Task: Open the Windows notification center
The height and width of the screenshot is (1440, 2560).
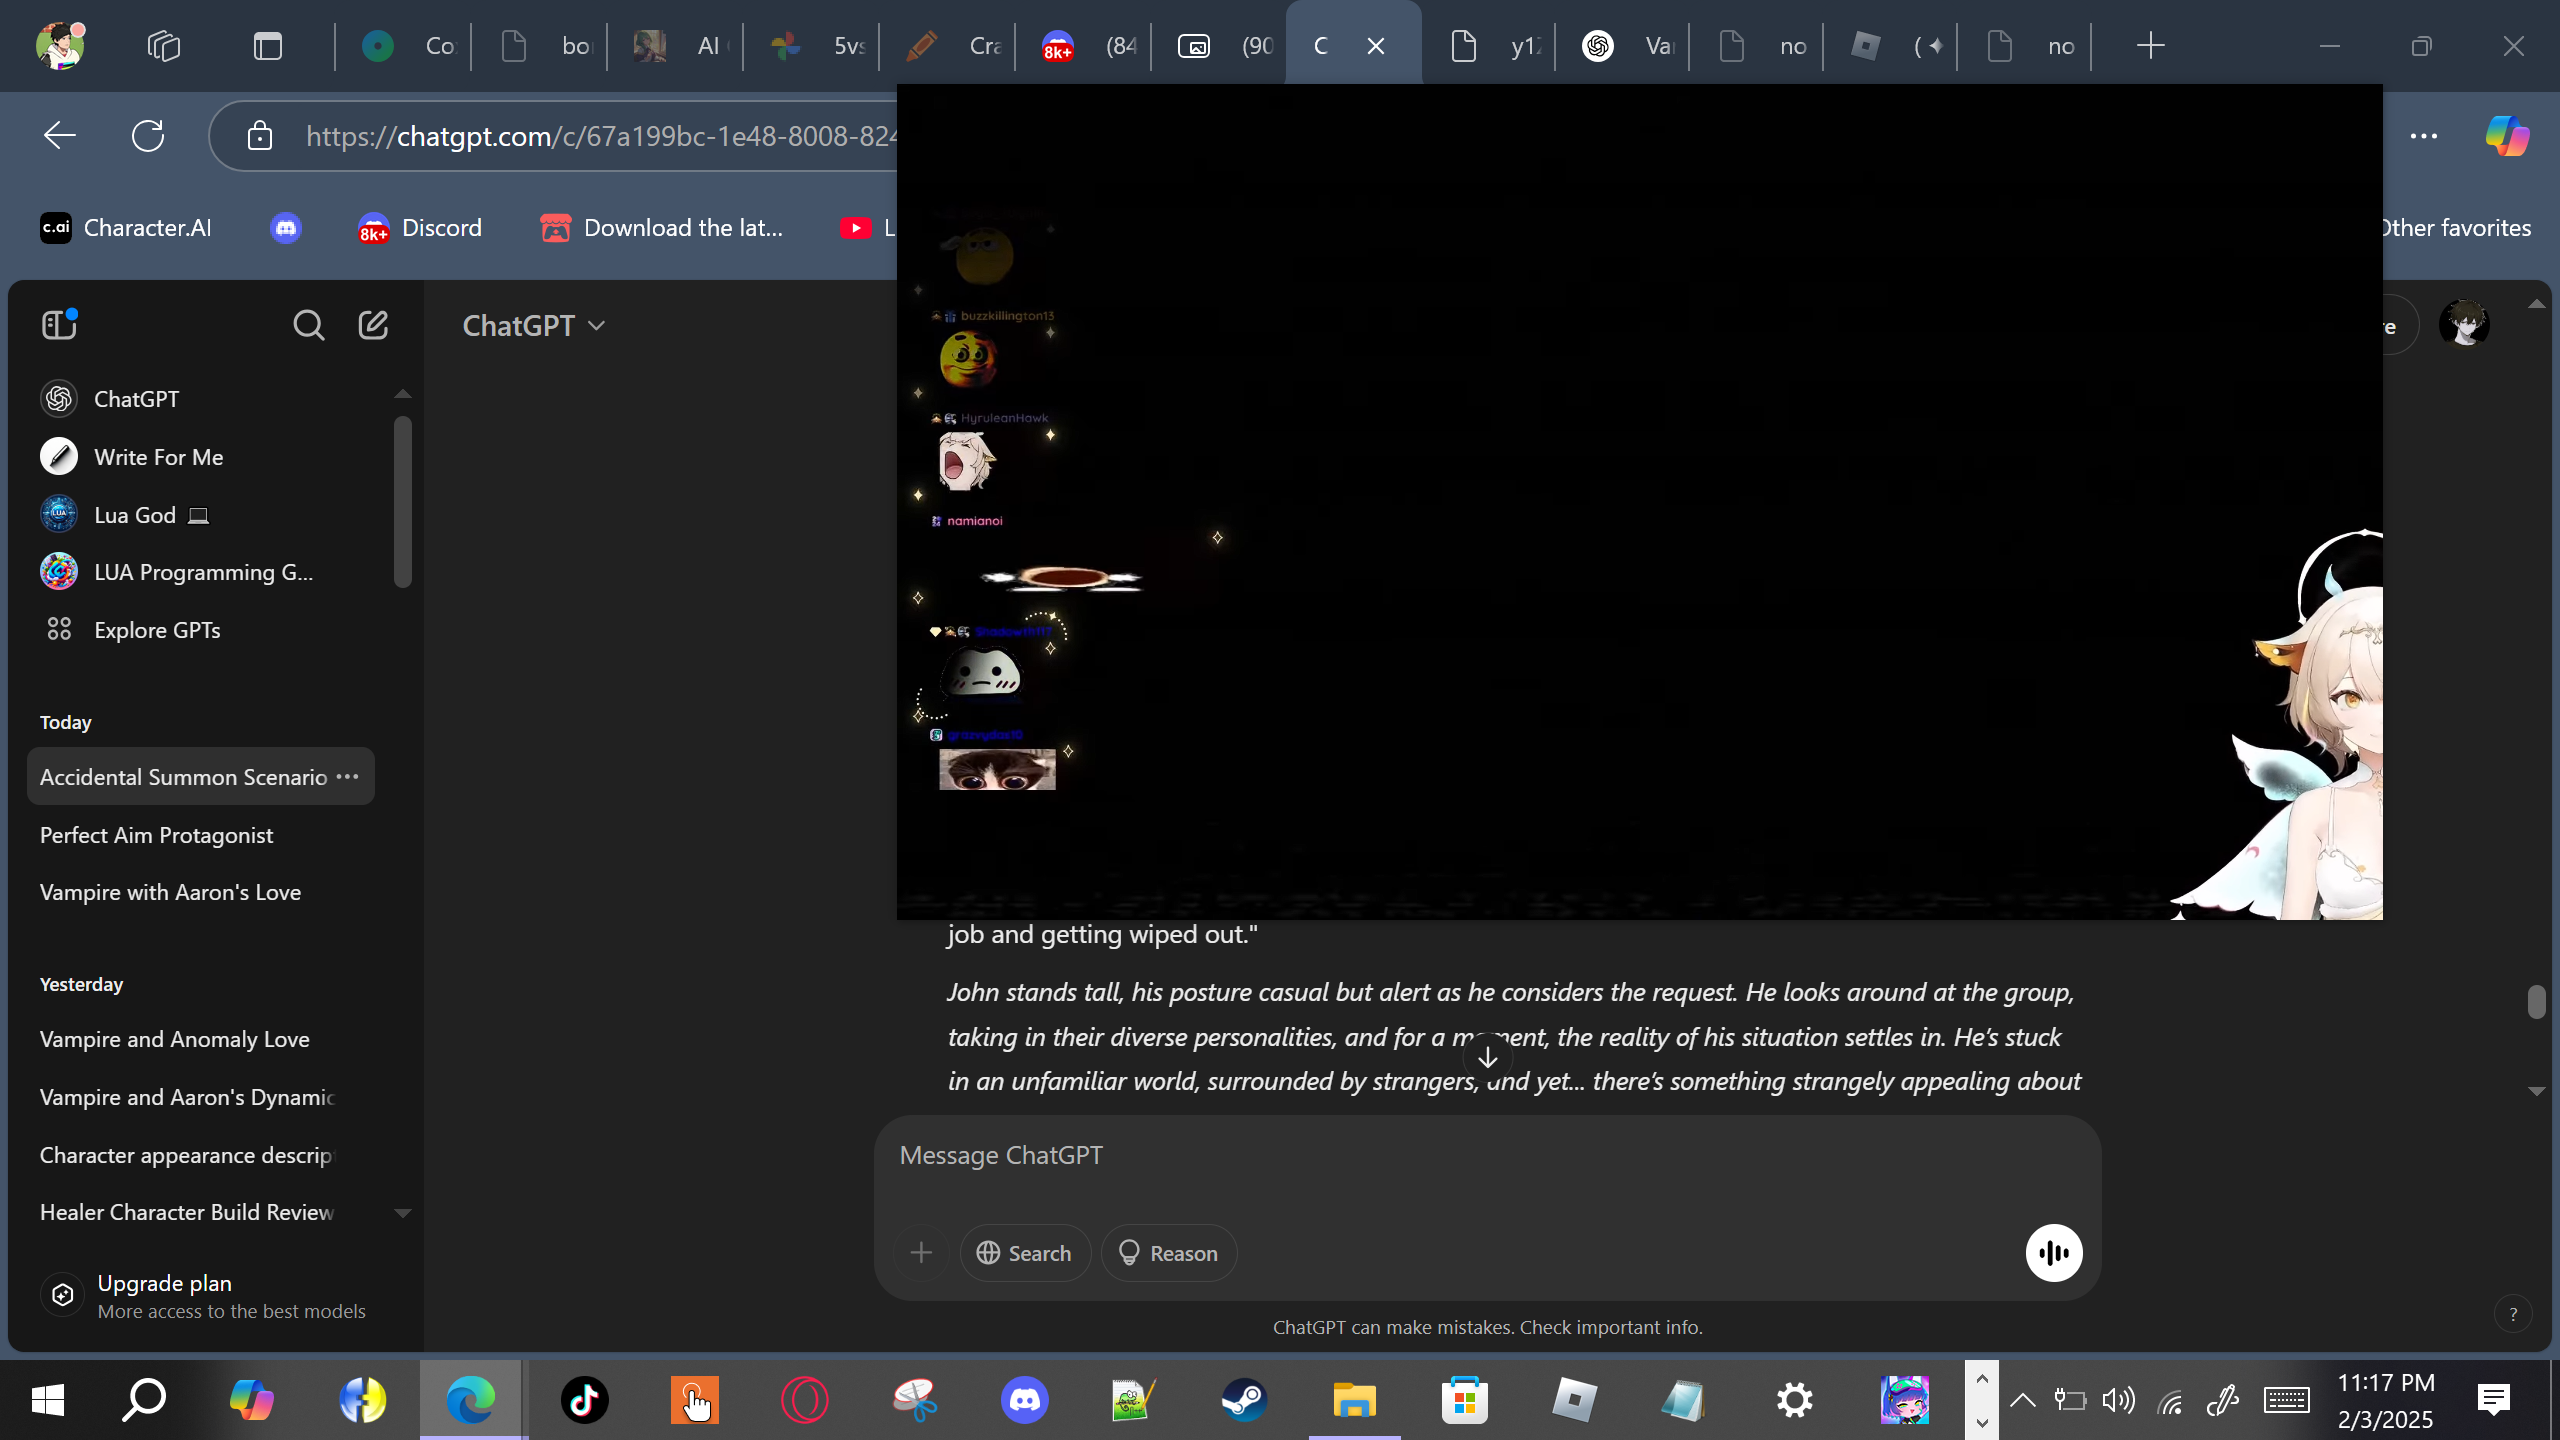Action: [2494, 1400]
